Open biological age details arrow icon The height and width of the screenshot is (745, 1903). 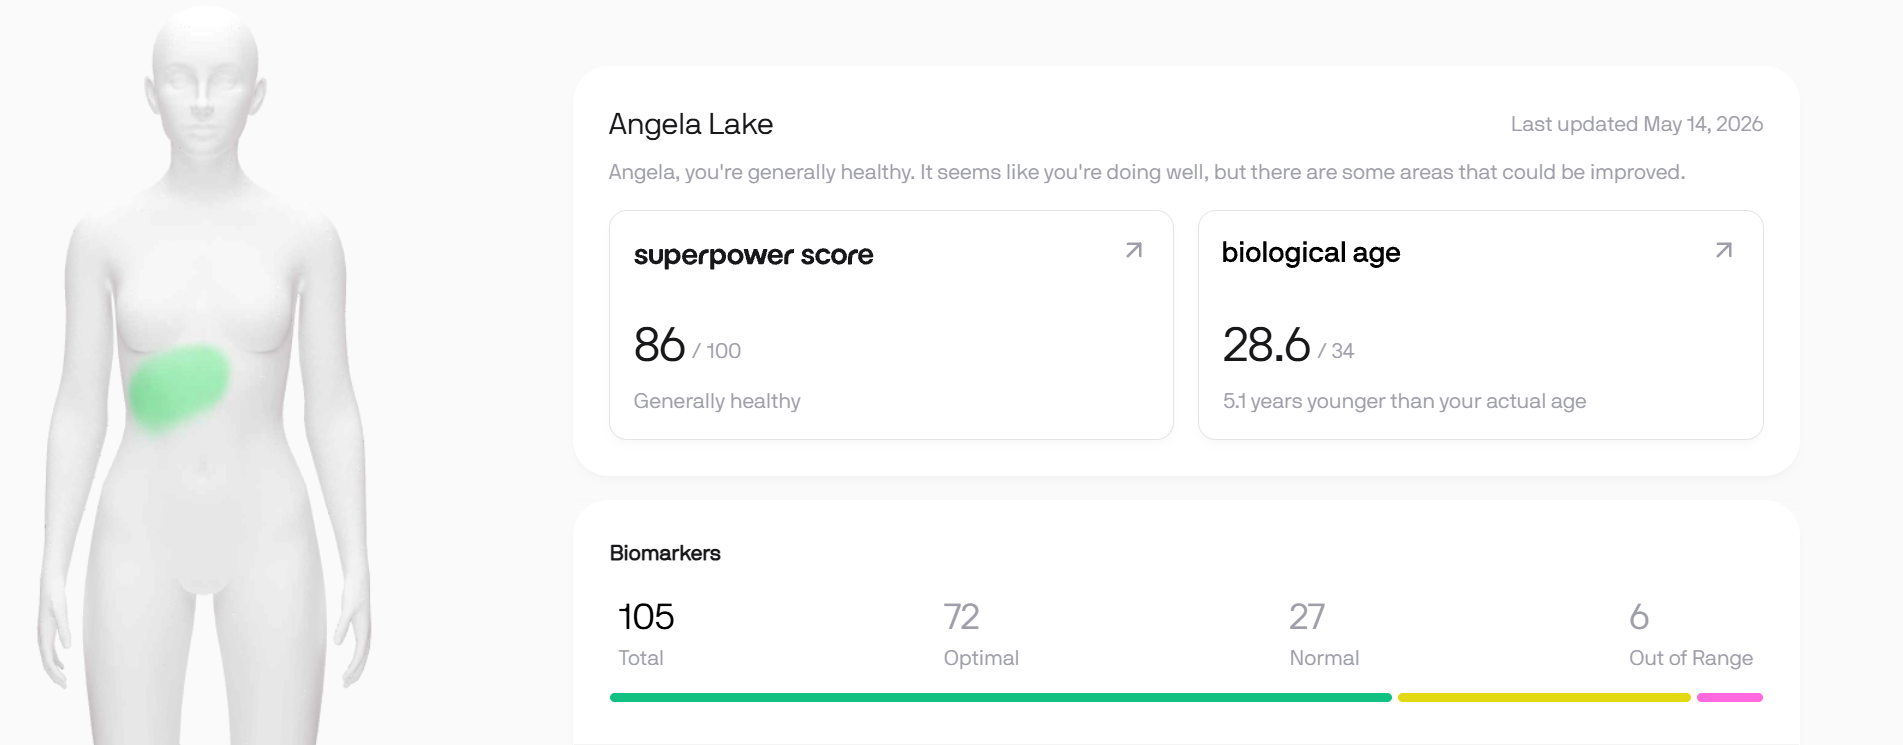(x=1723, y=250)
